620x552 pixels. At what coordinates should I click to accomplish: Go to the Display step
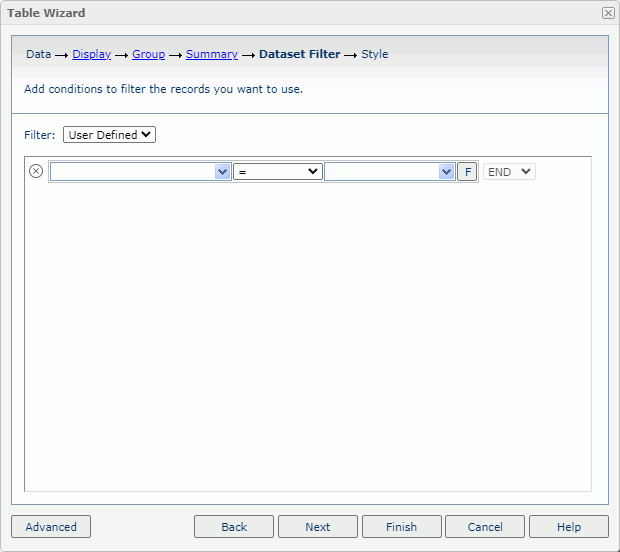[x=92, y=54]
